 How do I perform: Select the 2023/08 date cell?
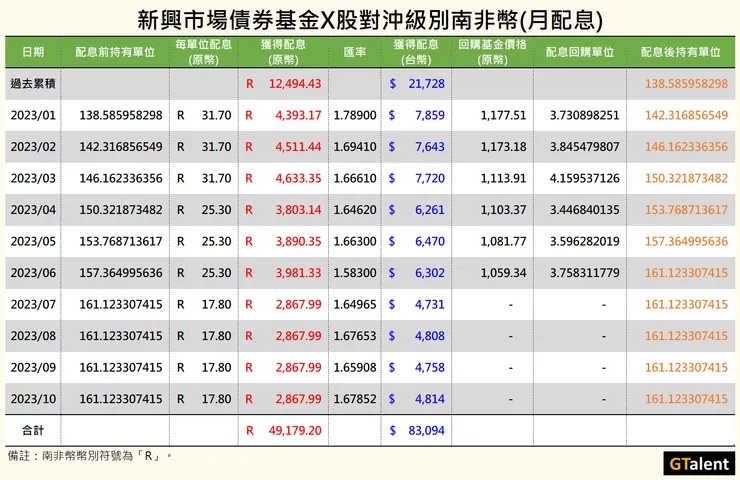(33, 336)
